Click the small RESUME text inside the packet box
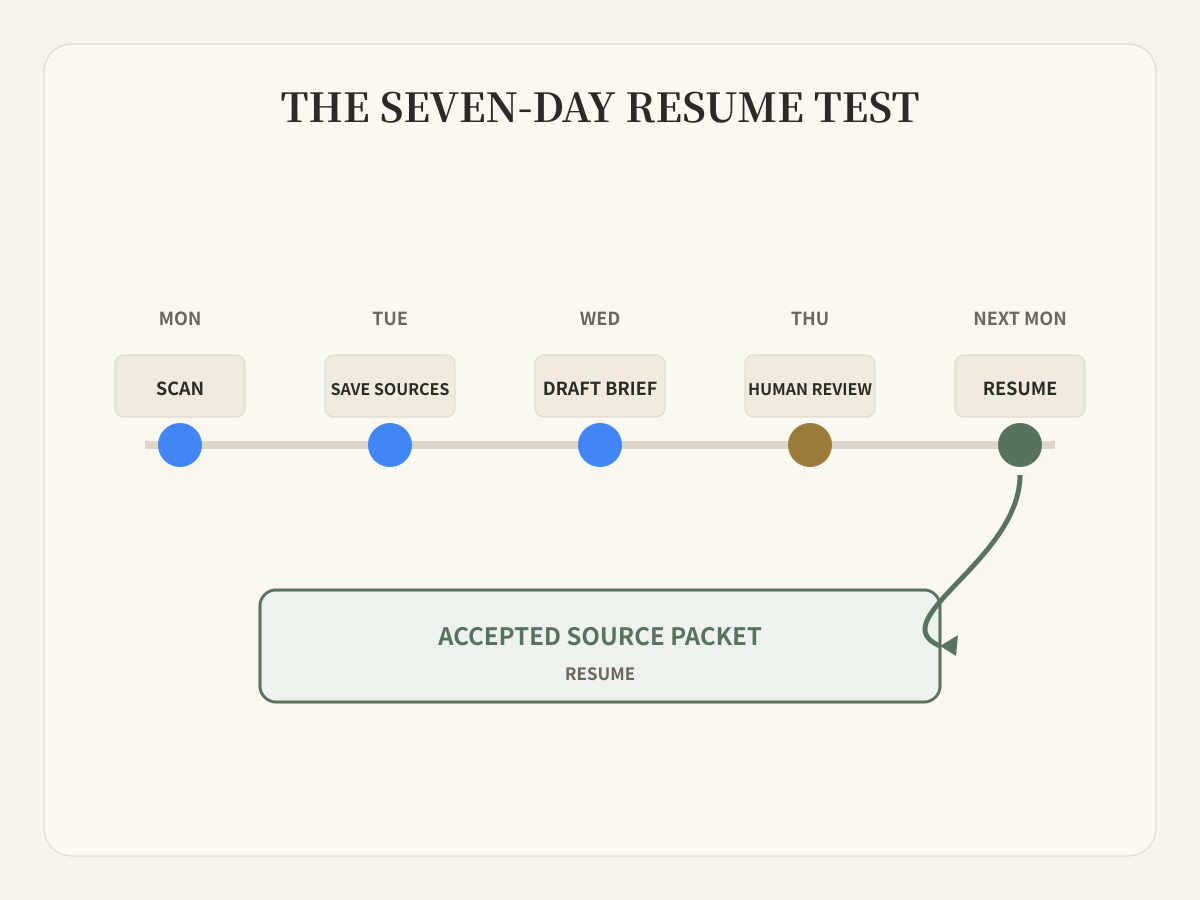Image resolution: width=1200 pixels, height=900 pixels. [x=600, y=674]
